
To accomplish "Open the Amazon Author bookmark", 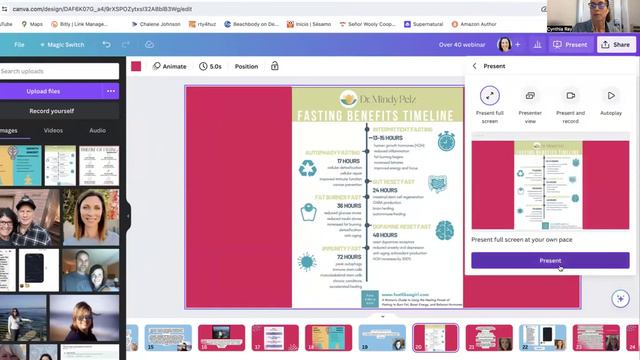I will click(x=474, y=24).
